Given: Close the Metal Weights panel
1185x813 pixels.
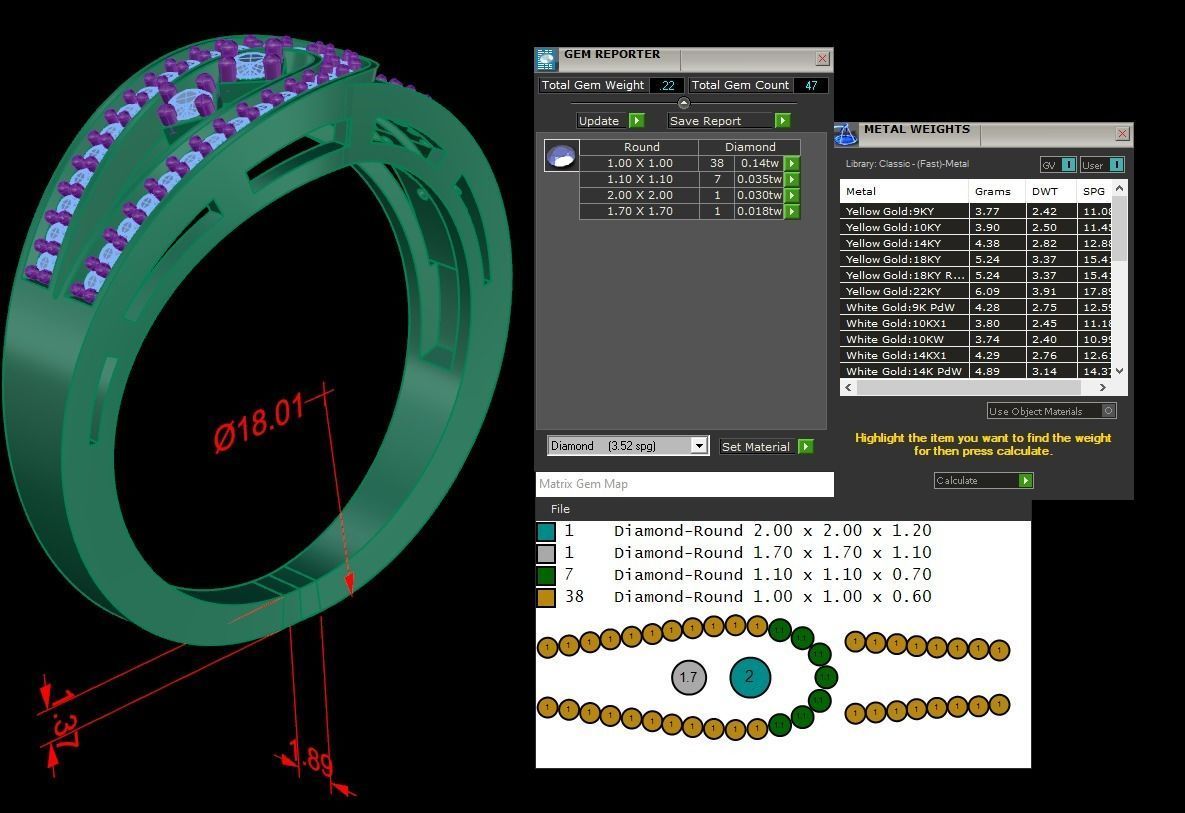Looking at the screenshot, I should point(1122,134).
